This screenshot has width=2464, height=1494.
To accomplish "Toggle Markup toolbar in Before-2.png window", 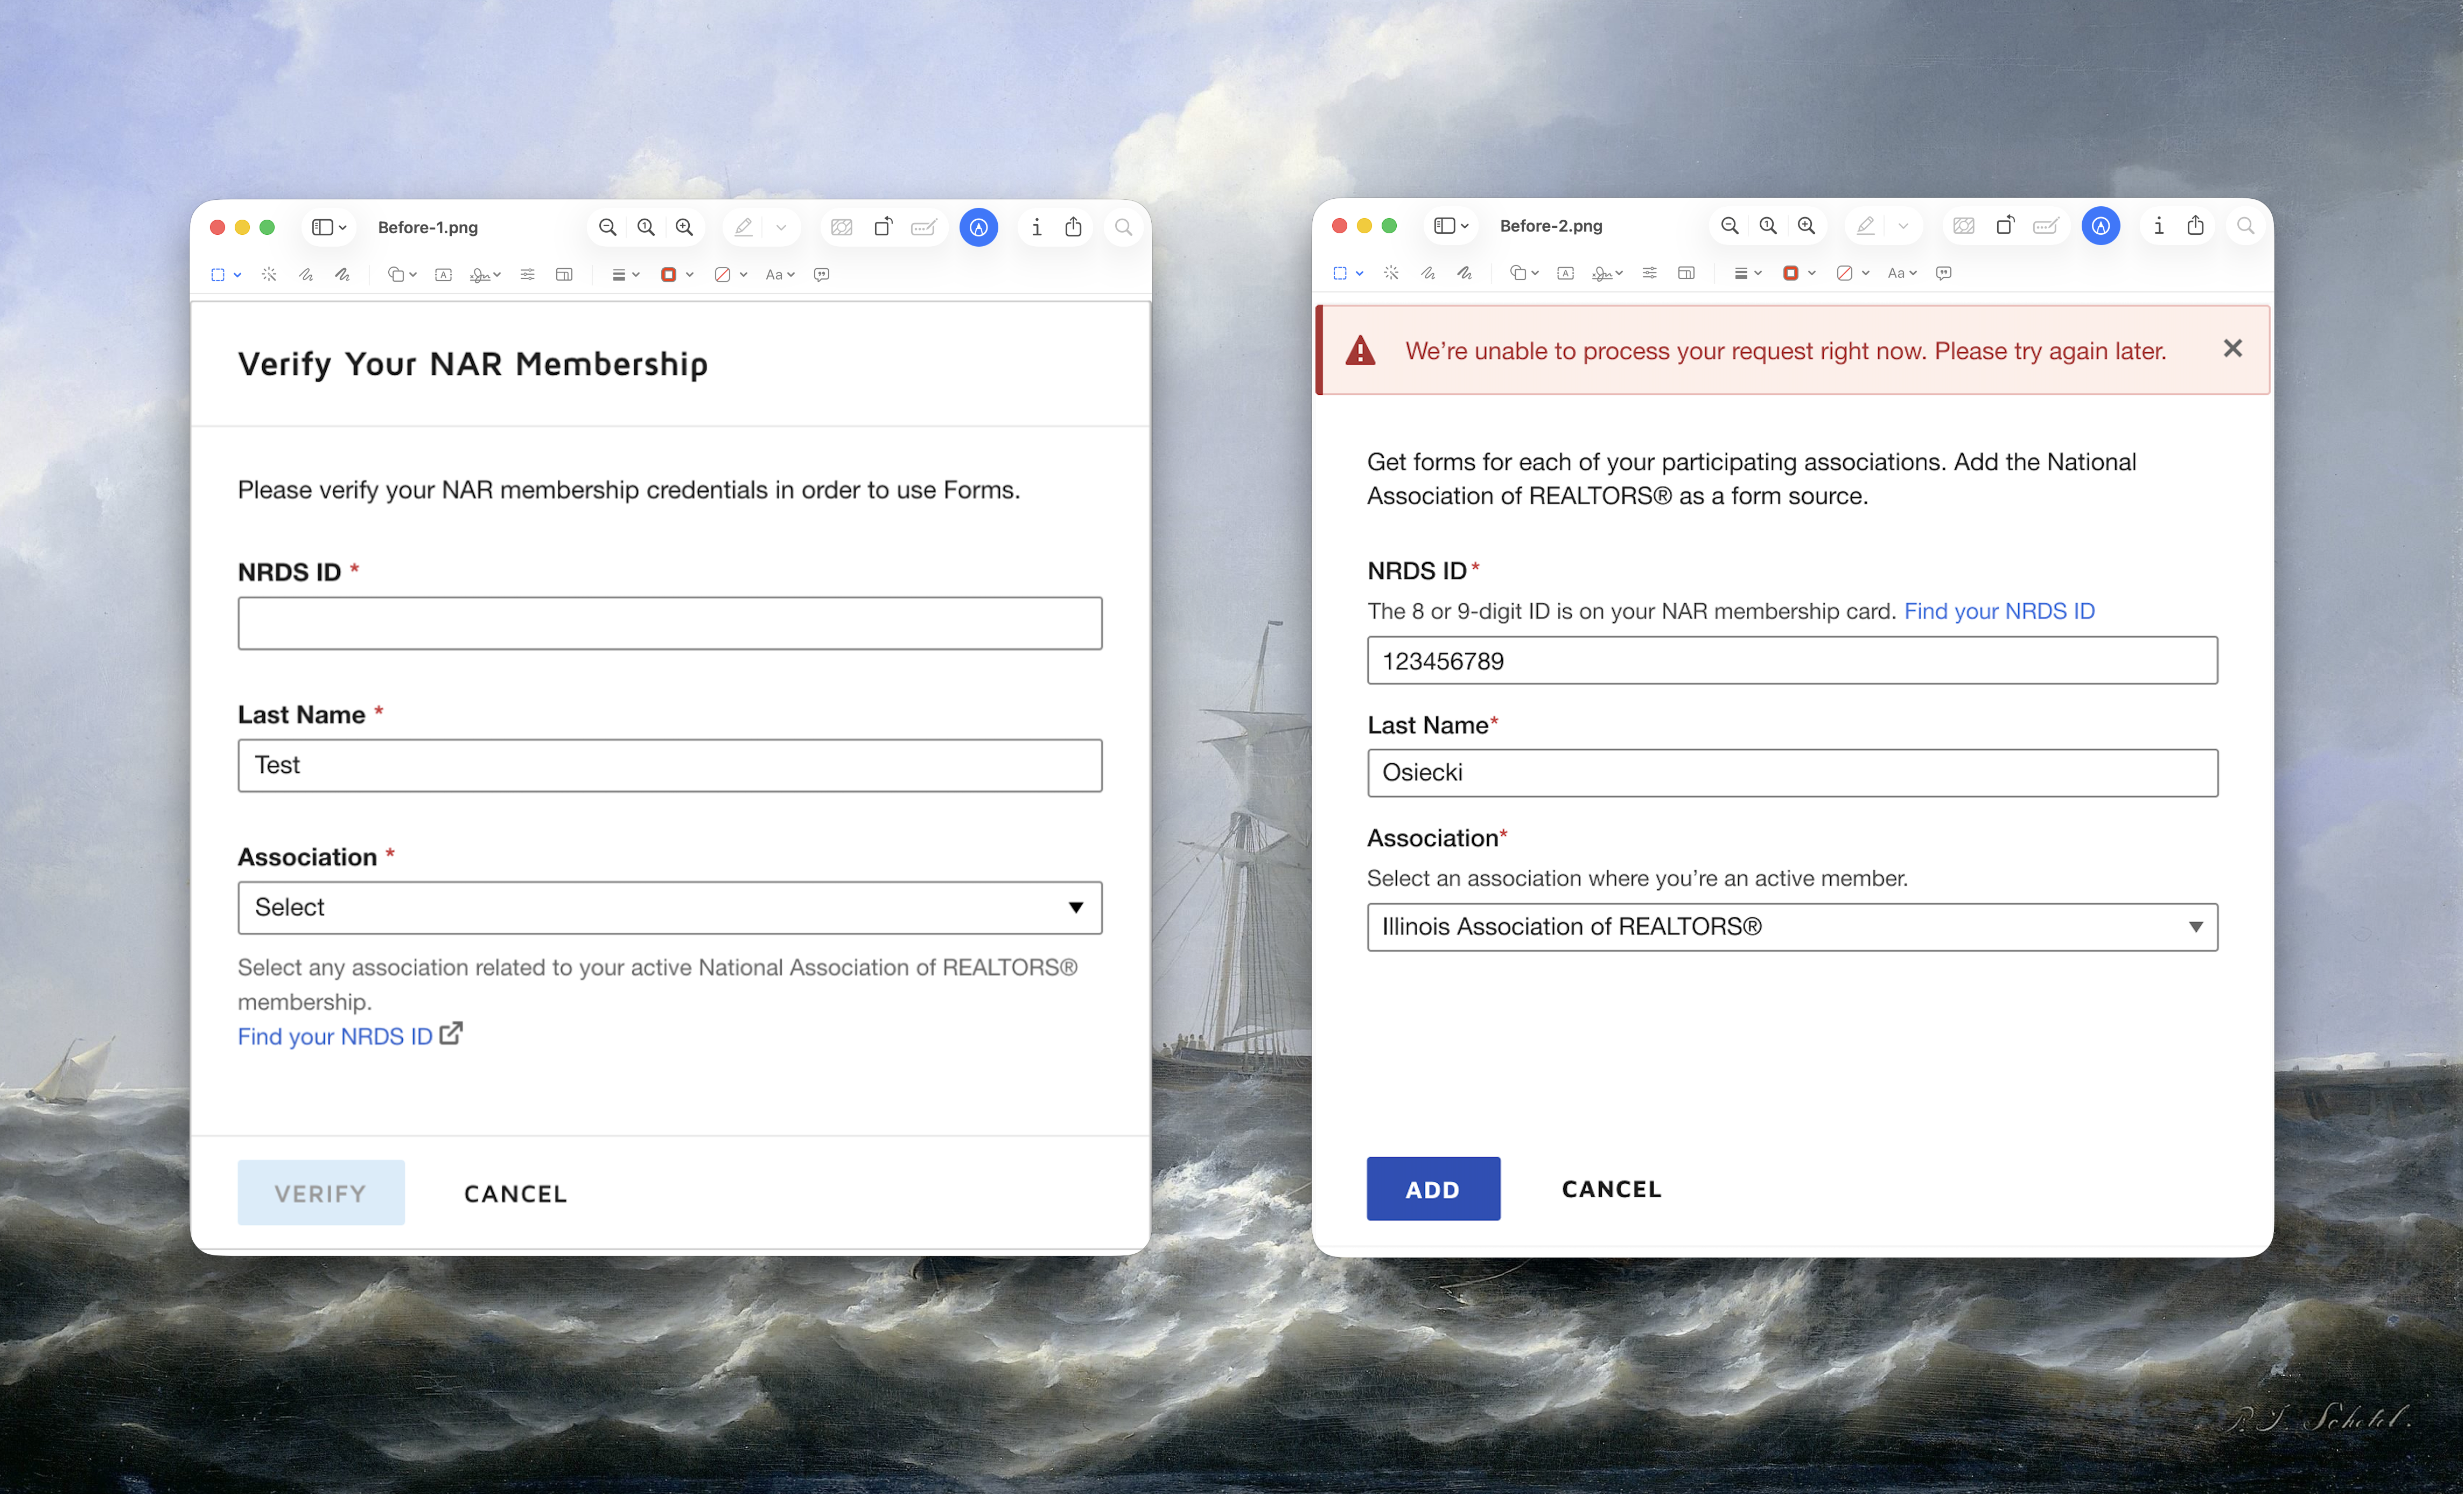I will [x=2101, y=226].
